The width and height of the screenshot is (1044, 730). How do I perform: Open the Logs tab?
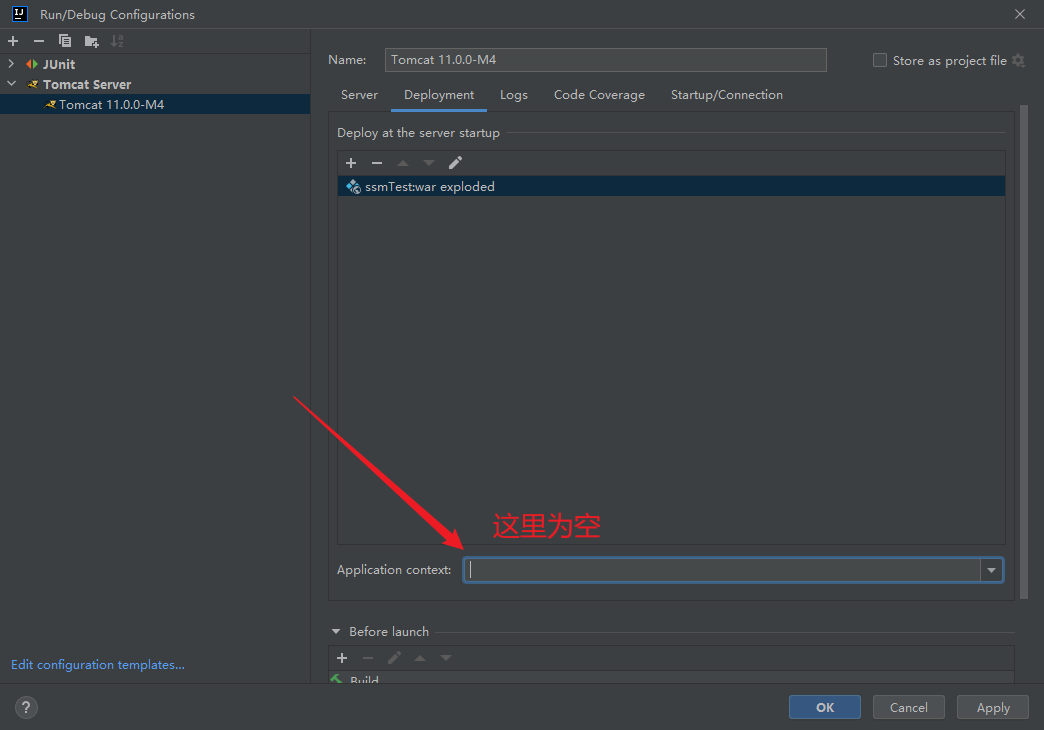(x=513, y=95)
